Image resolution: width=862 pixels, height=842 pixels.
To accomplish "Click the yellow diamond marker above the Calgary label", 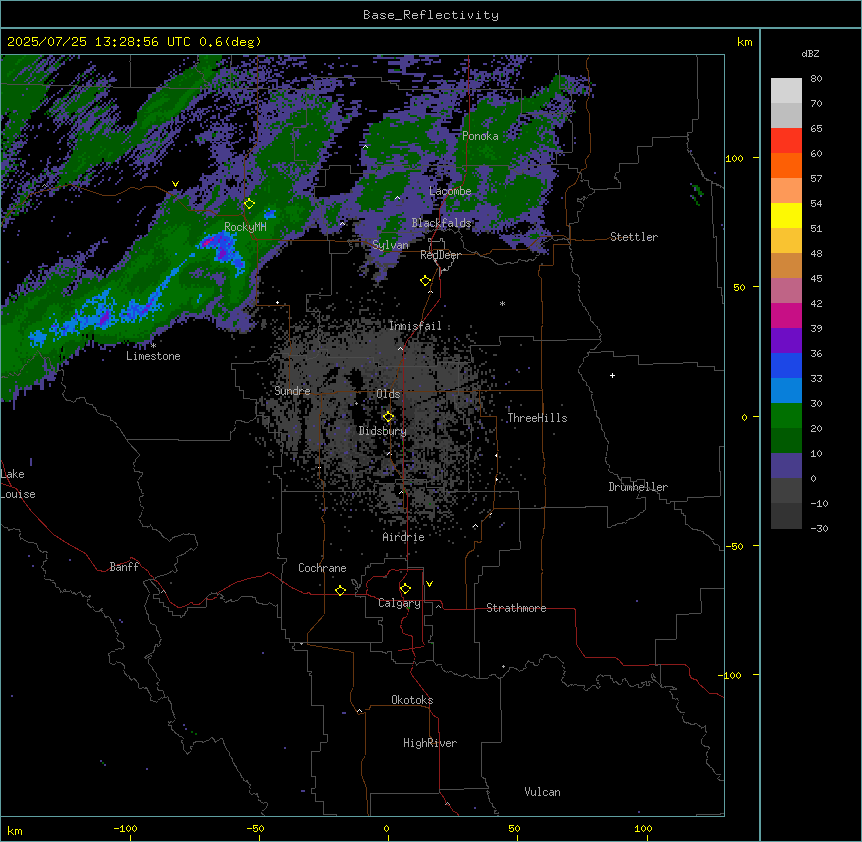I will 405,589.
